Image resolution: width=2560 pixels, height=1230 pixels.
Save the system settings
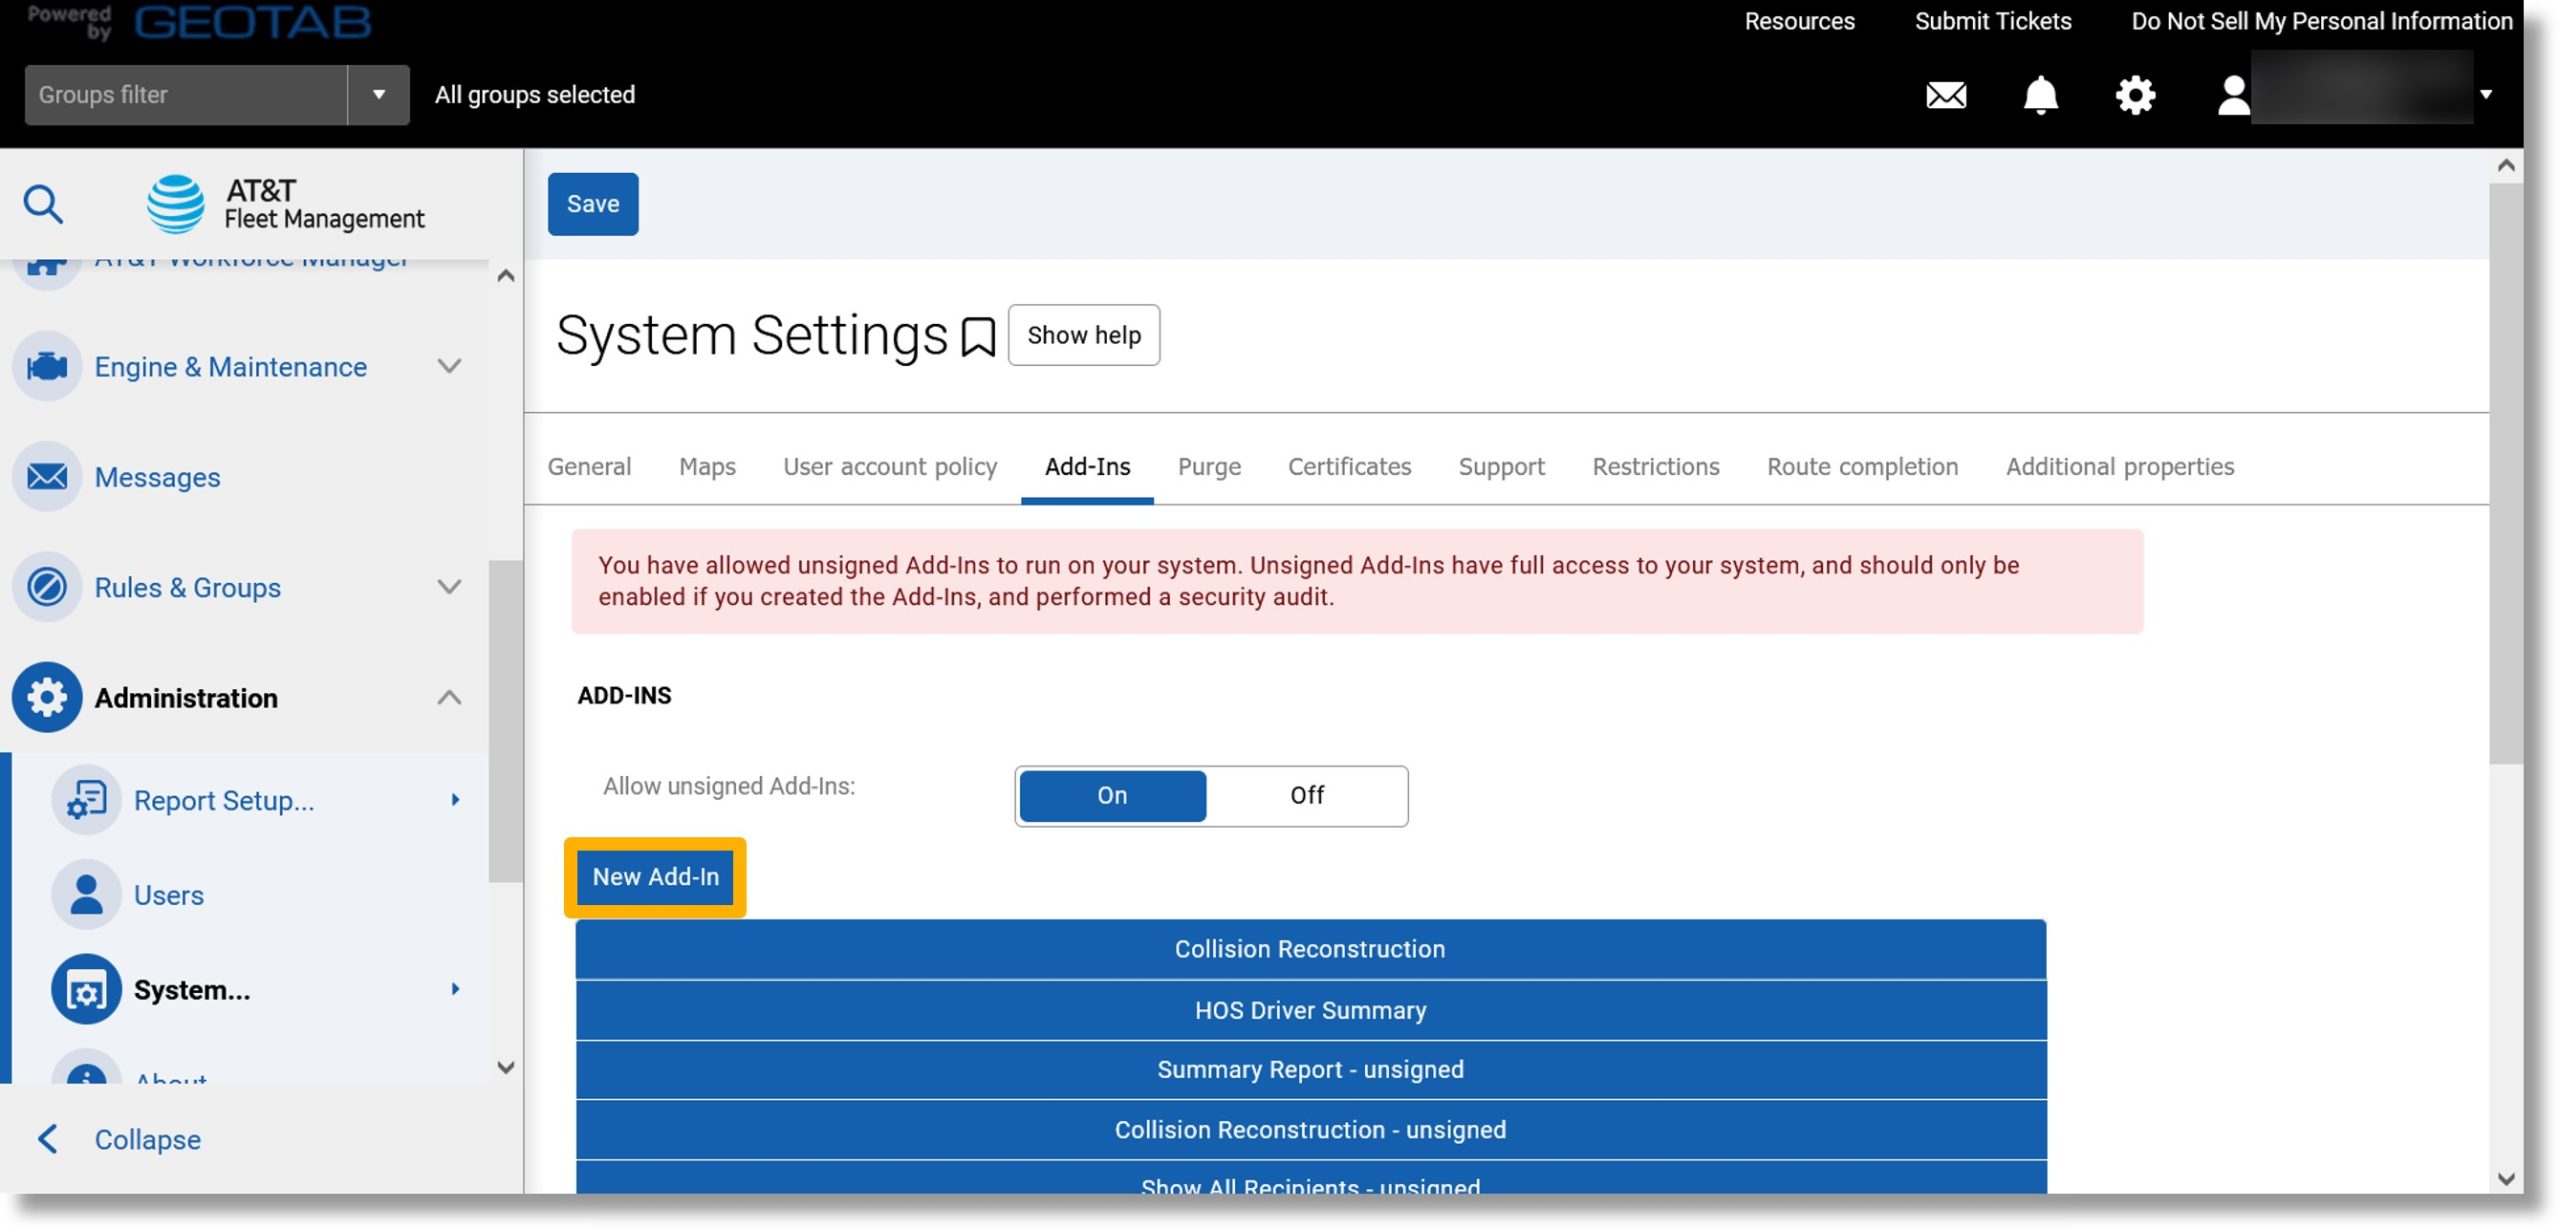click(593, 203)
